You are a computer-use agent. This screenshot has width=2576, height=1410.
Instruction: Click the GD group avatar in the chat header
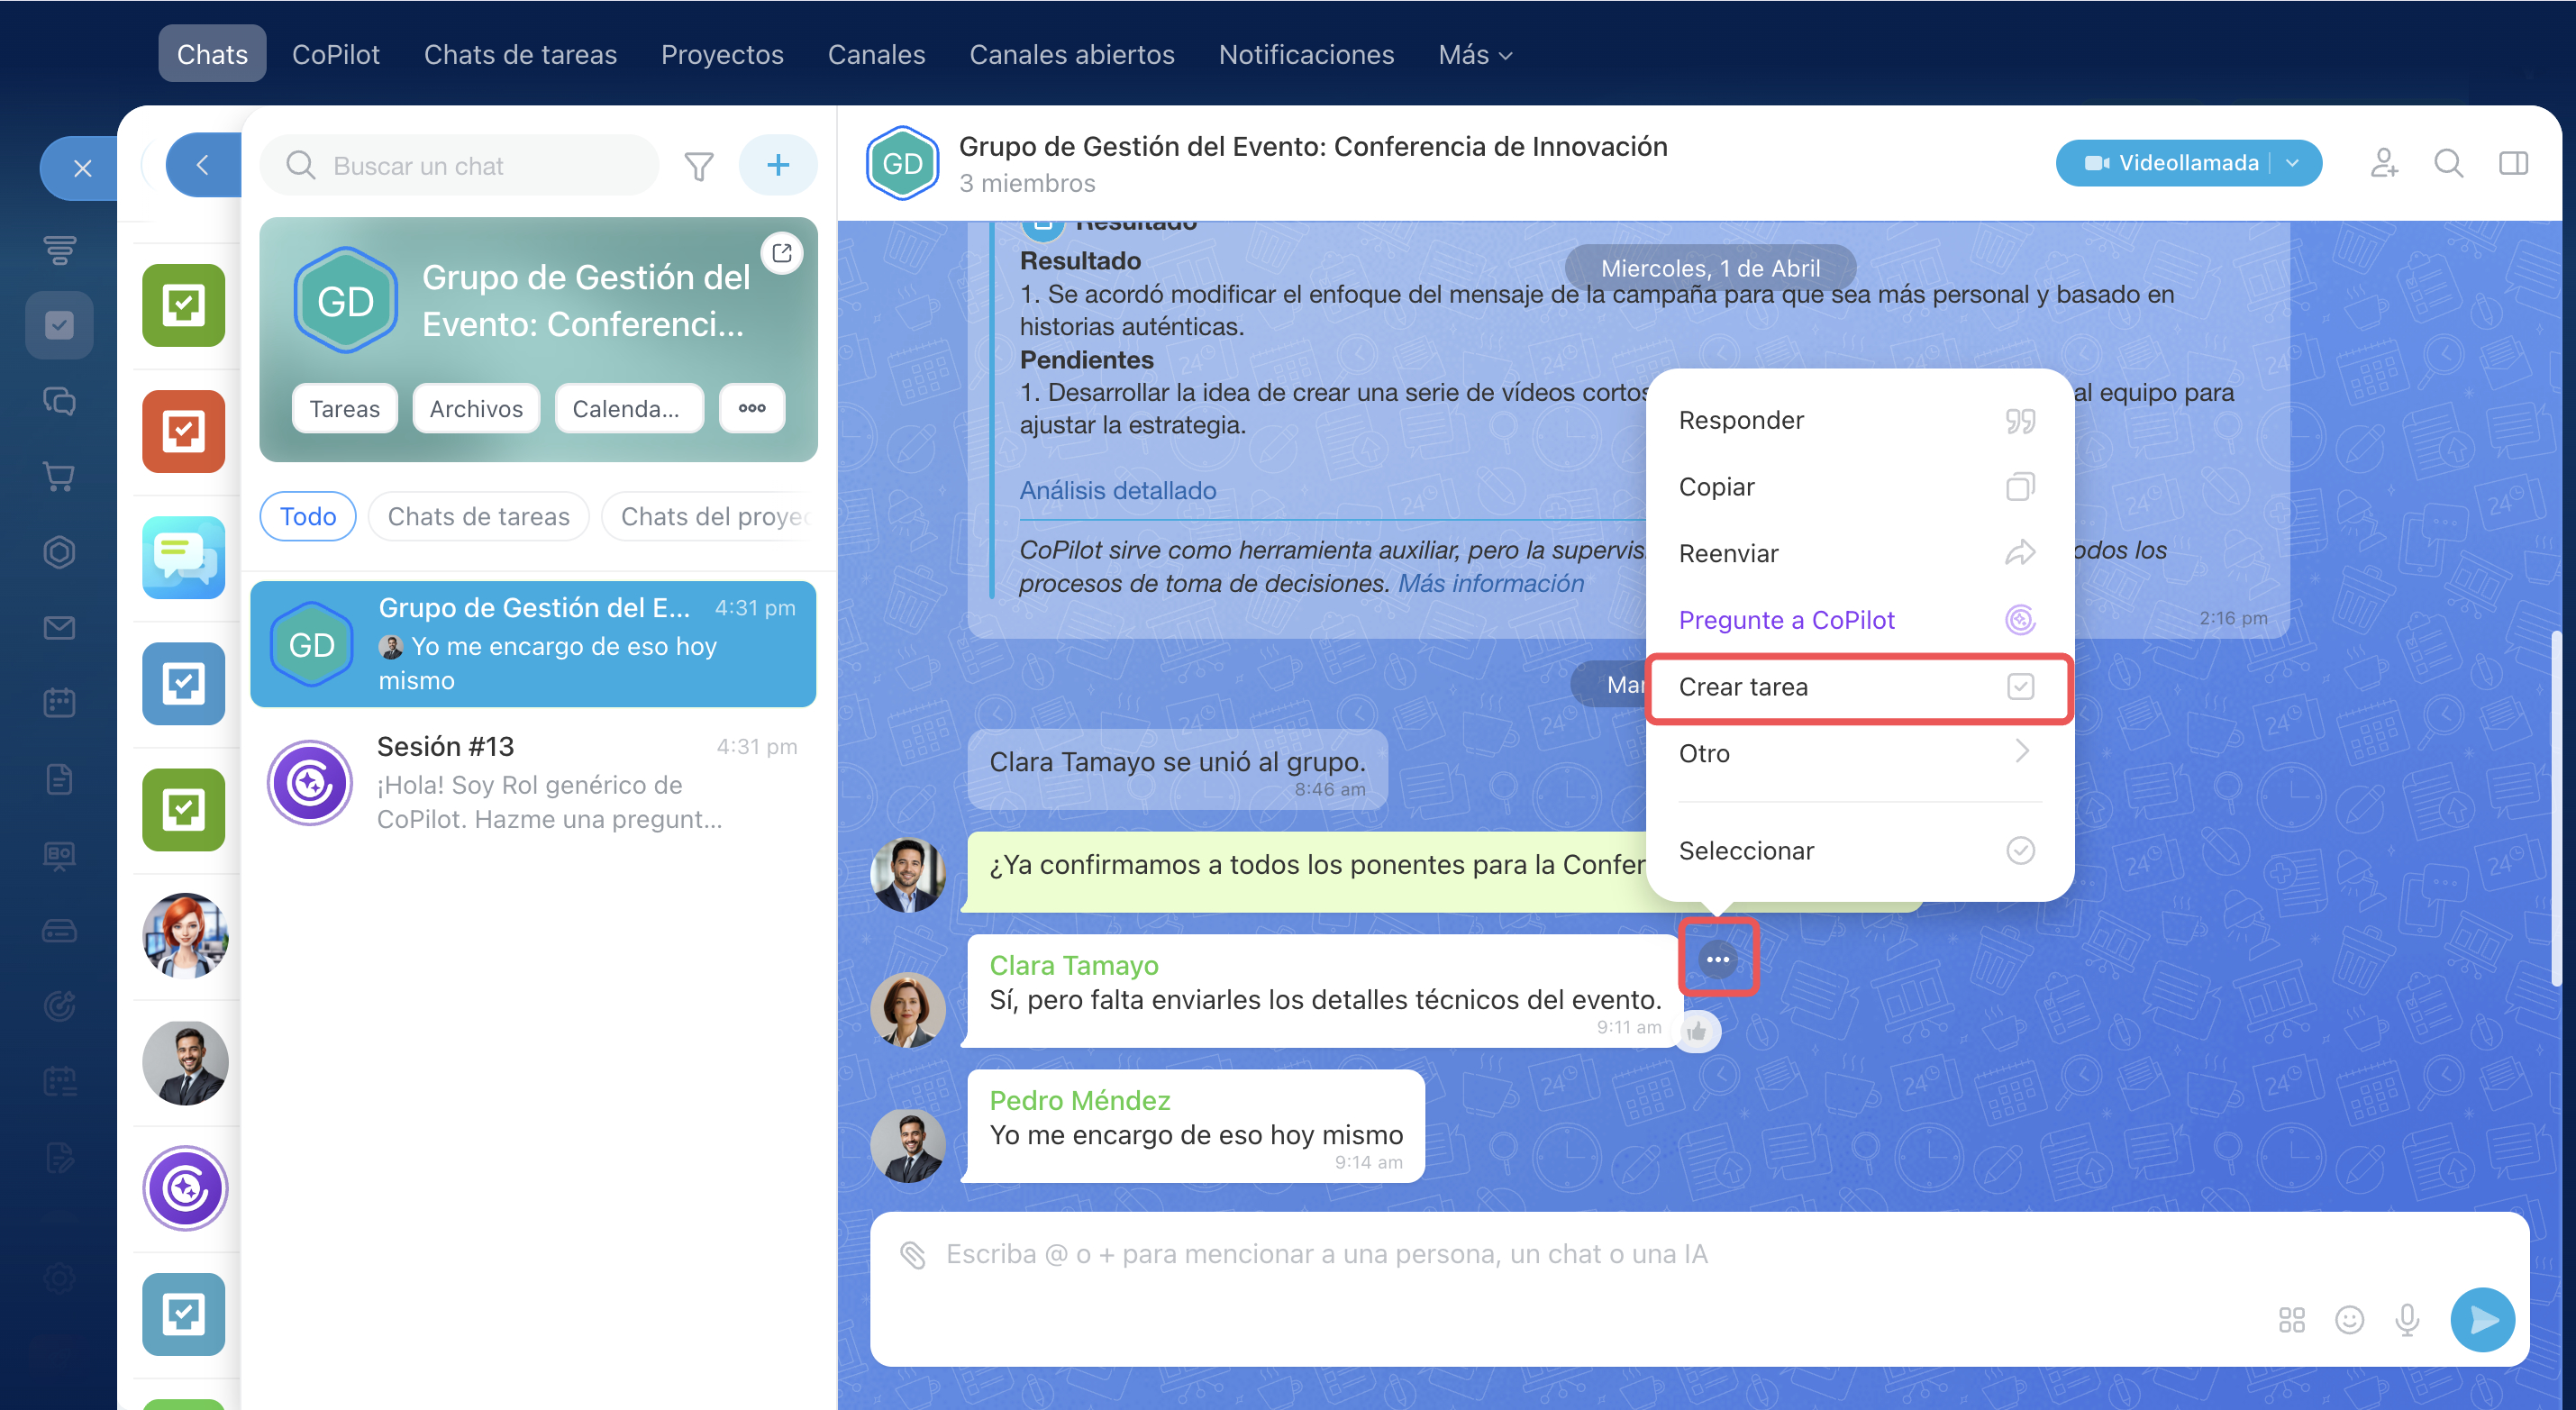pos(903,163)
